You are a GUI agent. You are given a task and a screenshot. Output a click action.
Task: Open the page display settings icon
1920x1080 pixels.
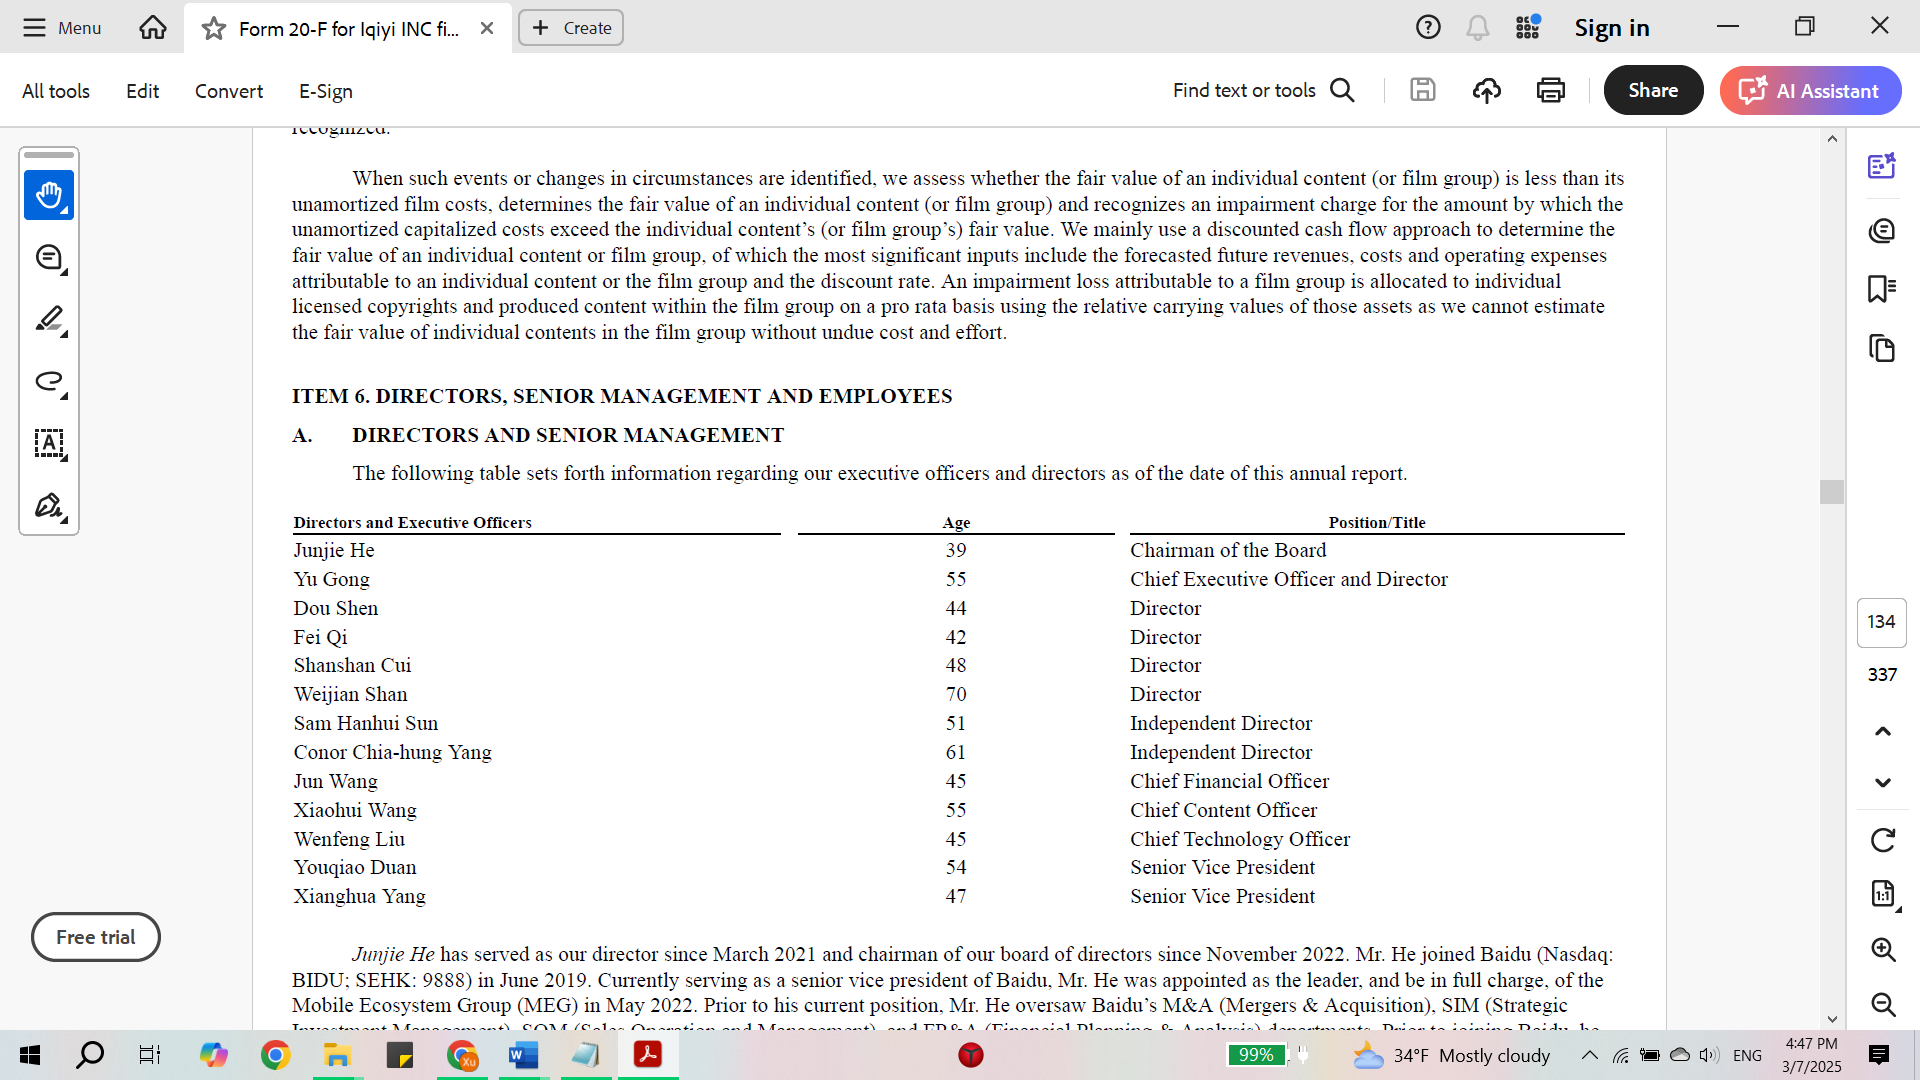(x=1883, y=894)
